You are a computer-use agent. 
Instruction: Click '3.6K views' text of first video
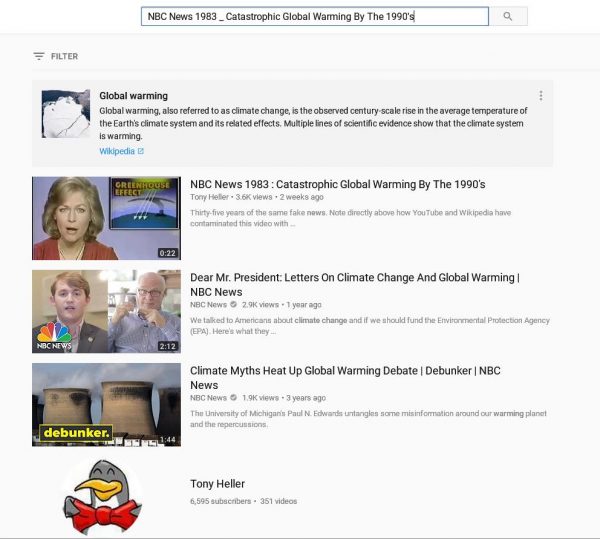tap(254, 197)
